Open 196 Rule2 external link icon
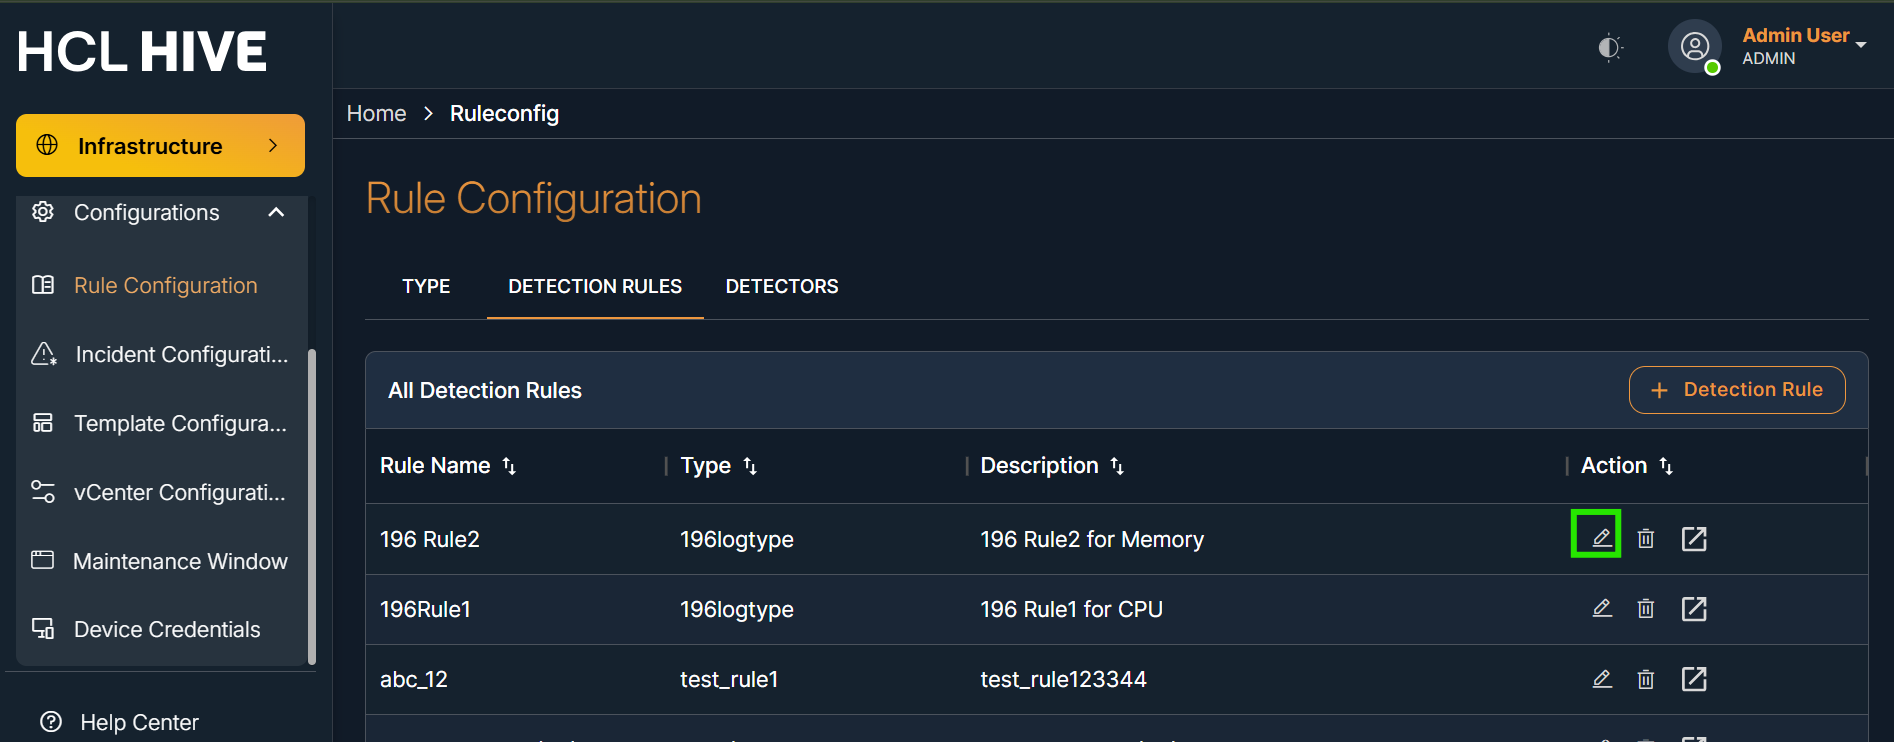The height and width of the screenshot is (742, 1894). pos(1694,539)
